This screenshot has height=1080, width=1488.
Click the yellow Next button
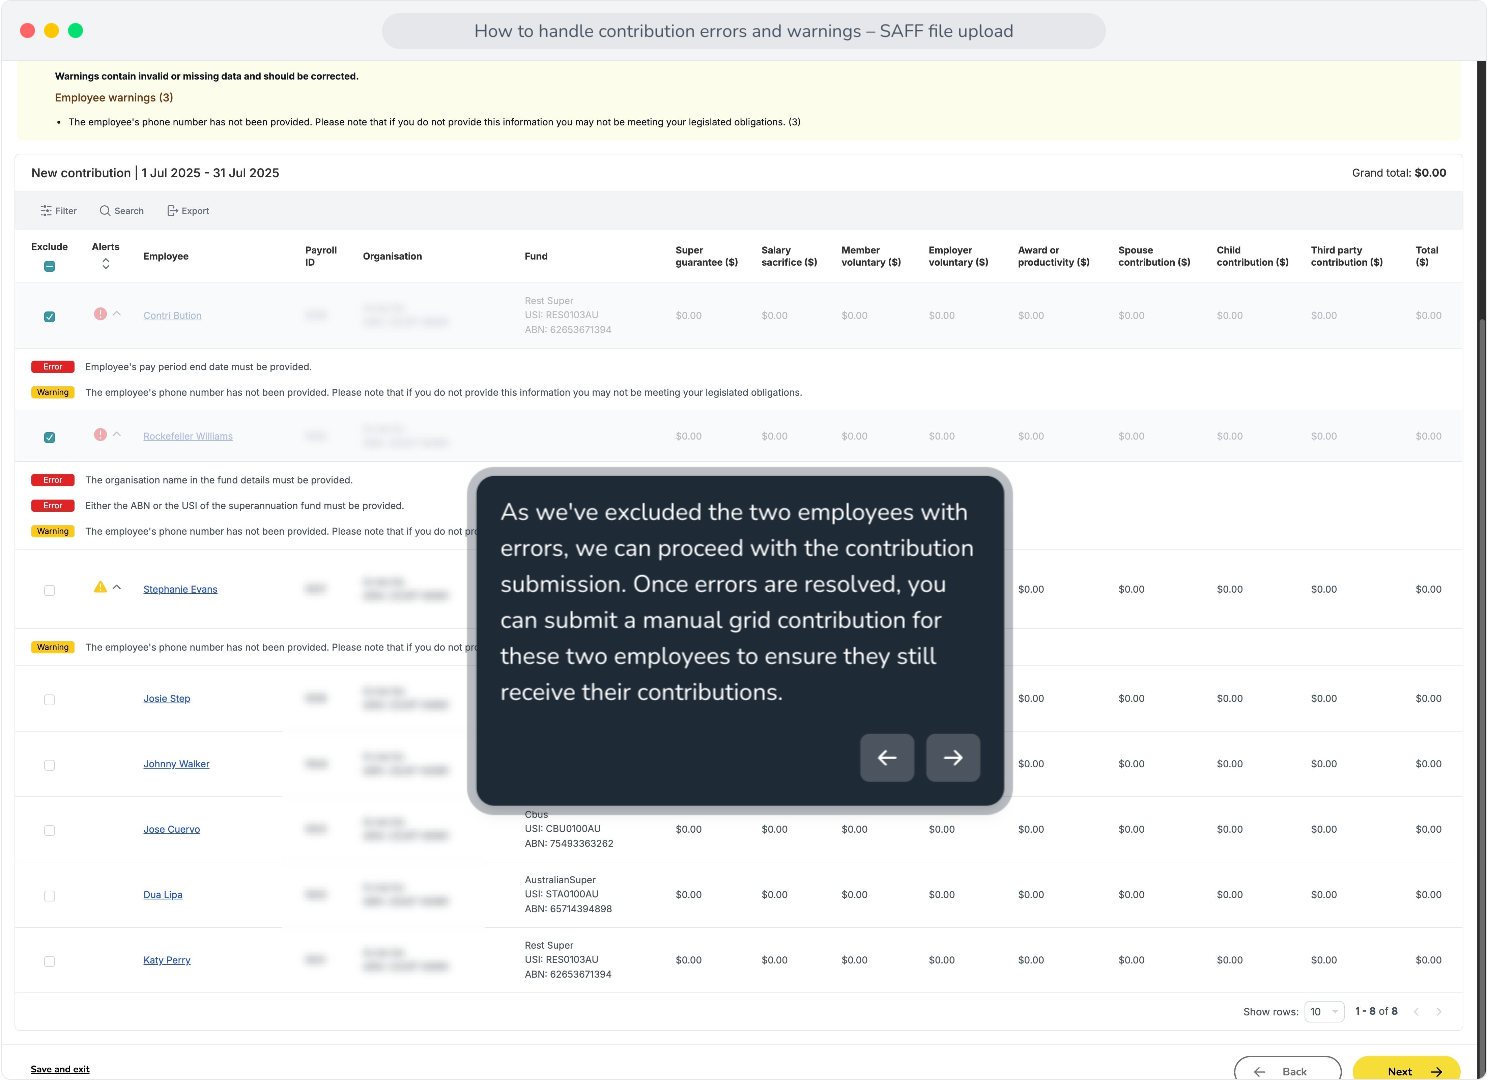[1406, 1068]
